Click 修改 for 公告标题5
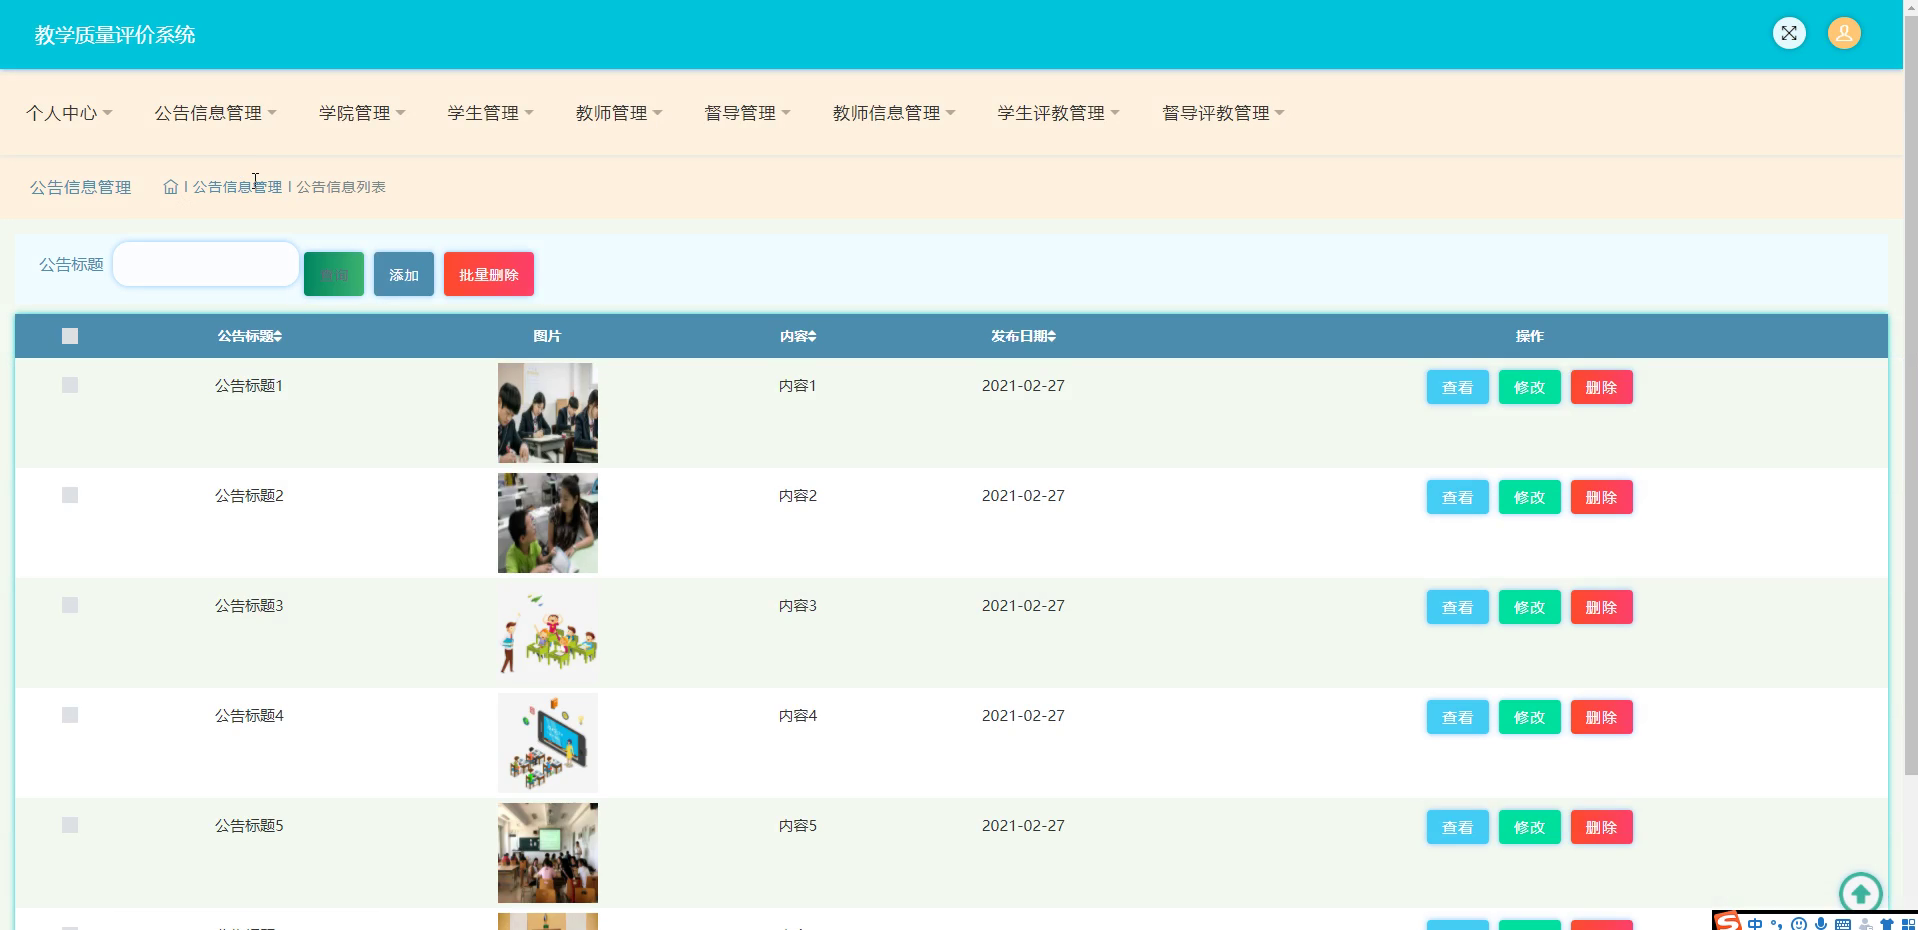1918x930 pixels. click(x=1530, y=827)
